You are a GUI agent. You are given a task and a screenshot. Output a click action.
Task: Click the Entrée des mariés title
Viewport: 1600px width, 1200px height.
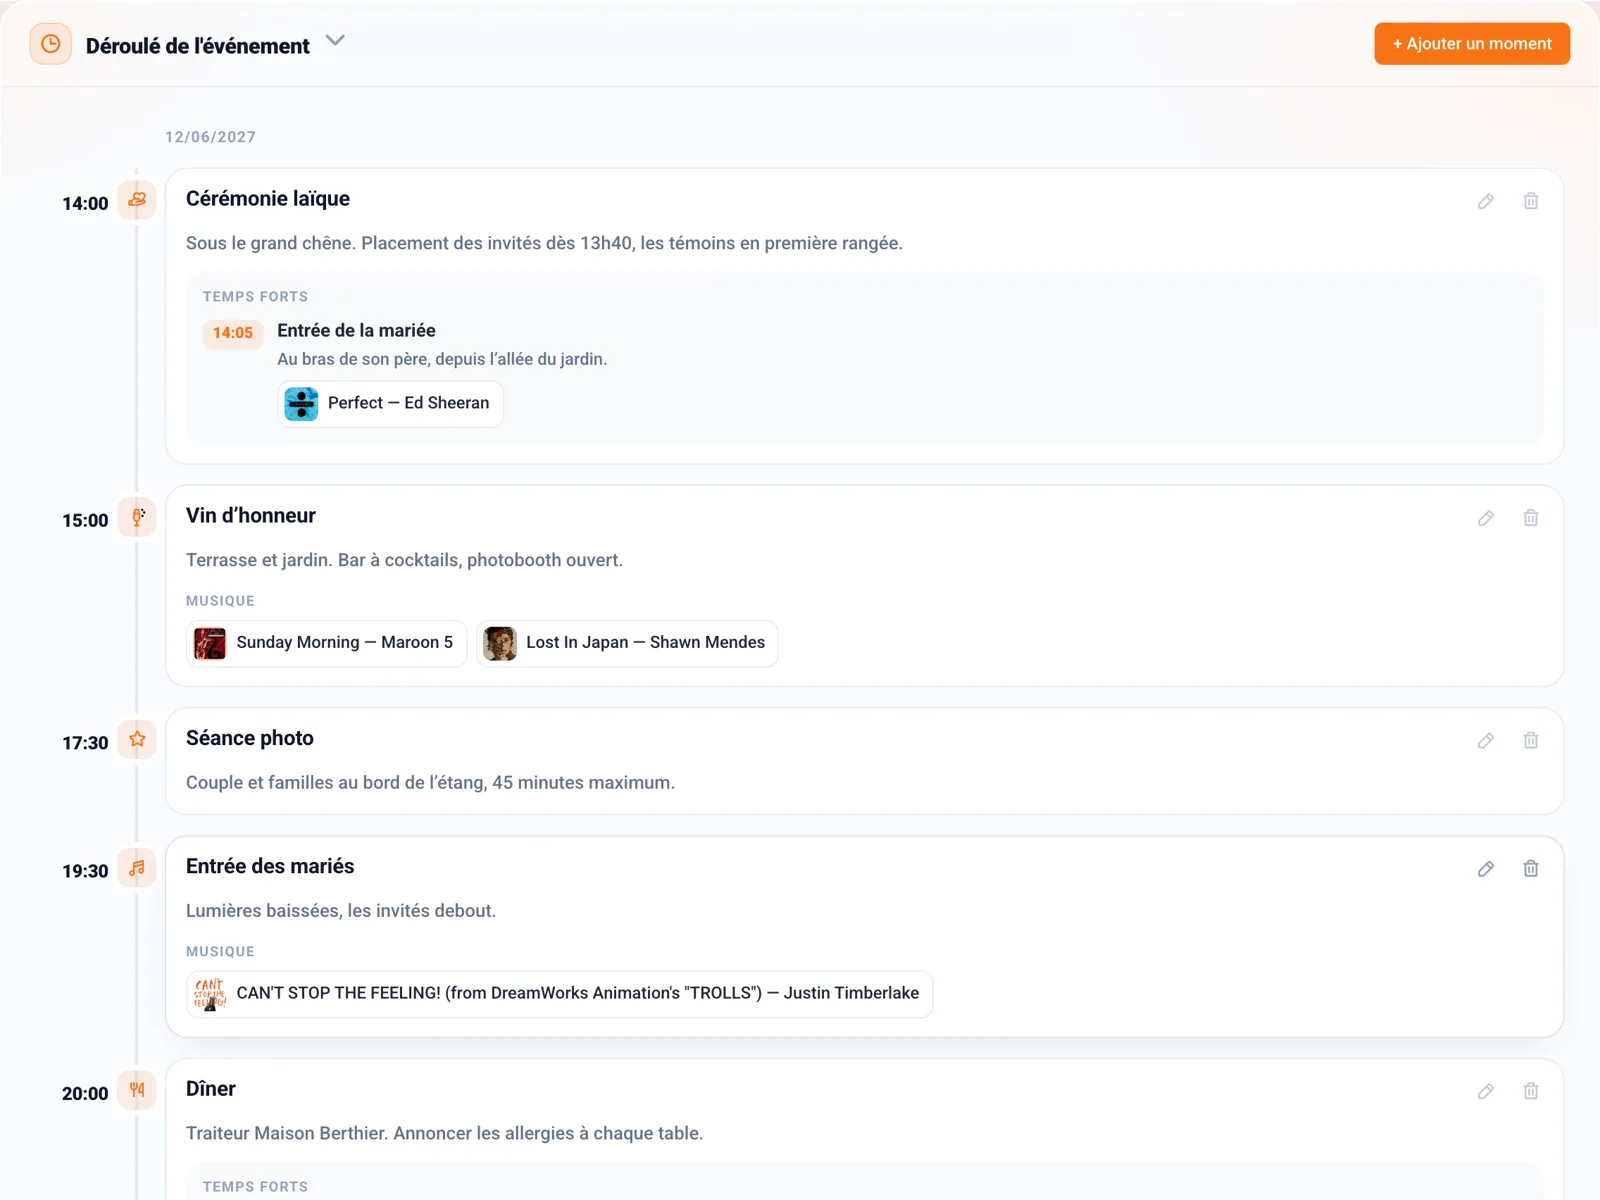point(270,866)
